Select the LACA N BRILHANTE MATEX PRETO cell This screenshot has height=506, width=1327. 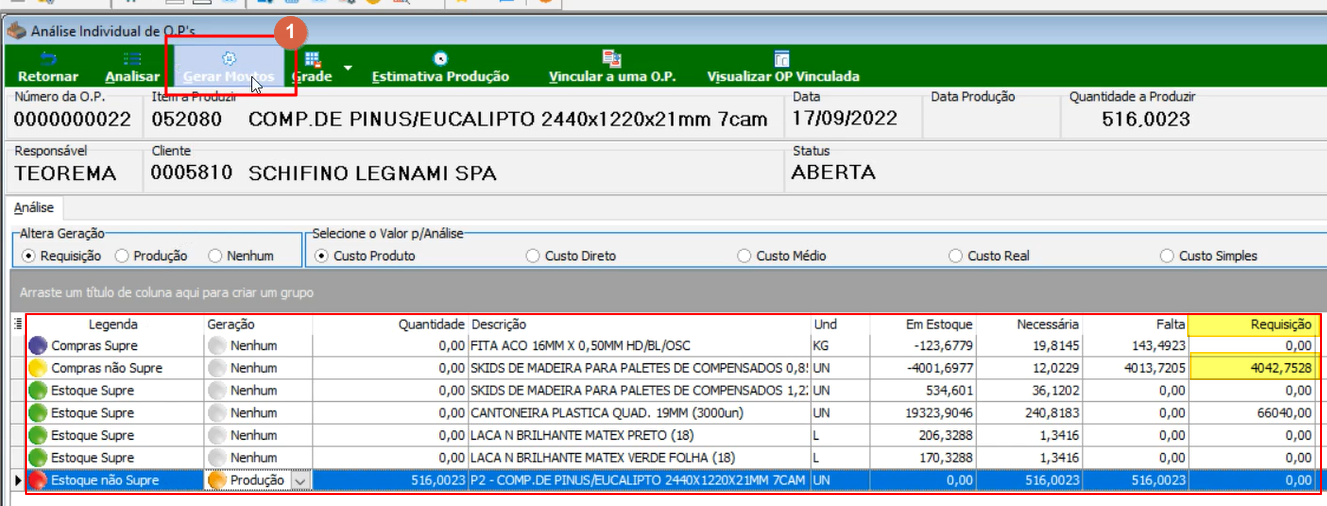640,435
